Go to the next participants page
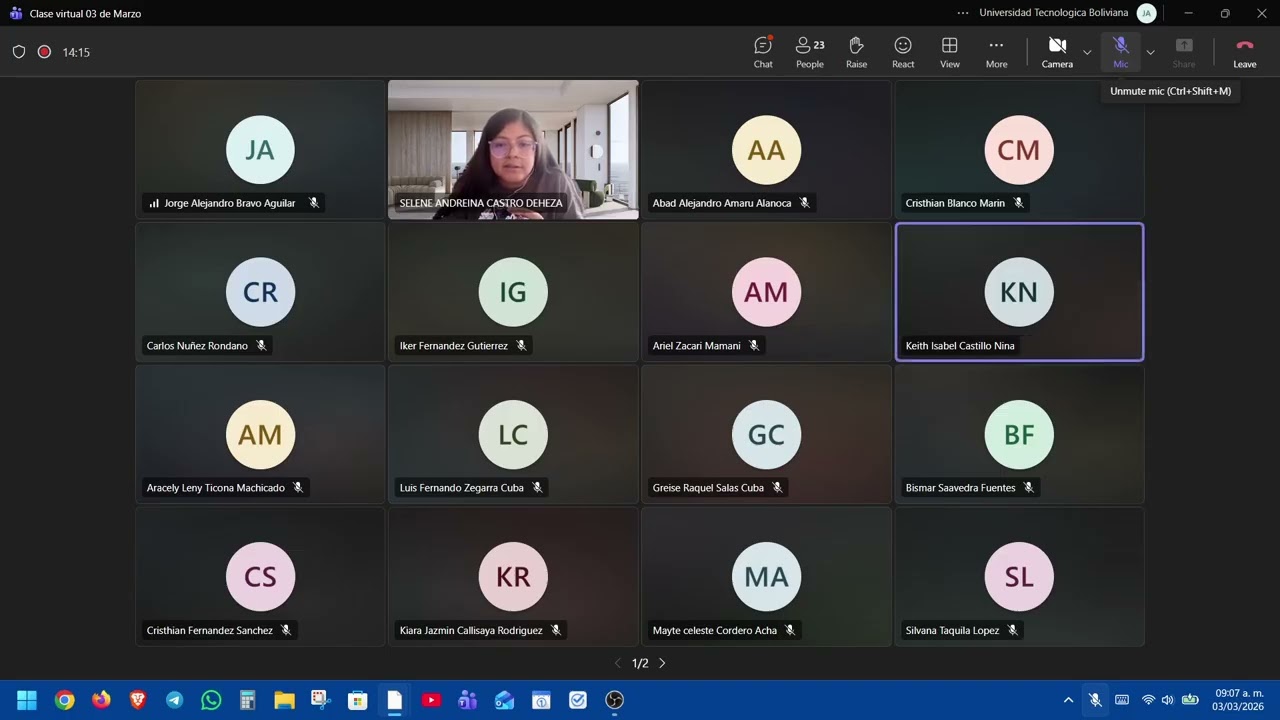Screen dimensions: 1280x720 [x=662, y=663]
